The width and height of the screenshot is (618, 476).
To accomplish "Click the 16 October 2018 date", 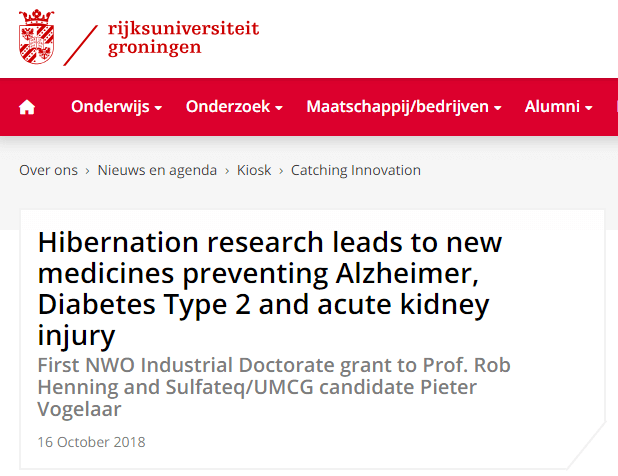I will pos(91,442).
